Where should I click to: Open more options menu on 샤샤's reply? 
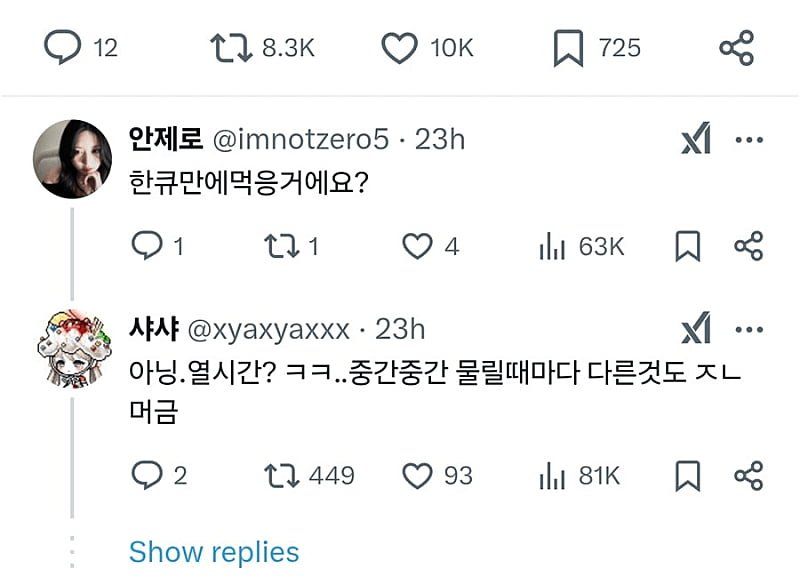(749, 329)
